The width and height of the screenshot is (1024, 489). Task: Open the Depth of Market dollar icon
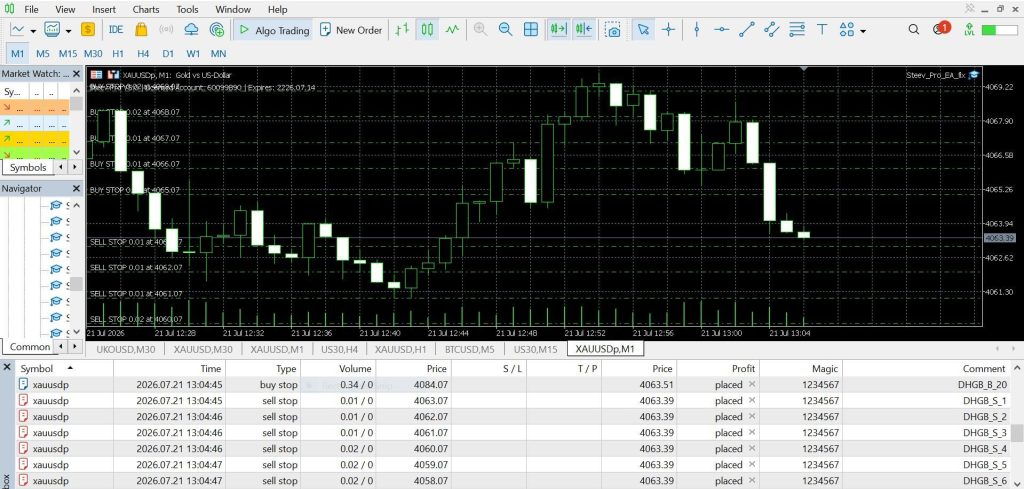(x=88, y=29)
